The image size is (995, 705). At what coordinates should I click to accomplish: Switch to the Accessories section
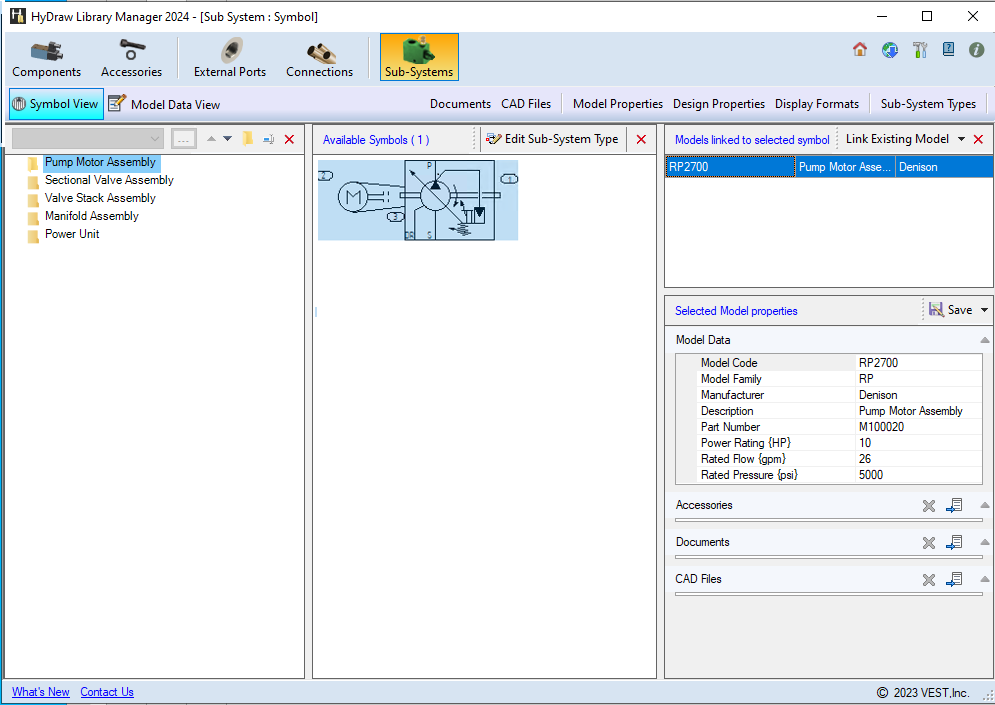(131, 58)
